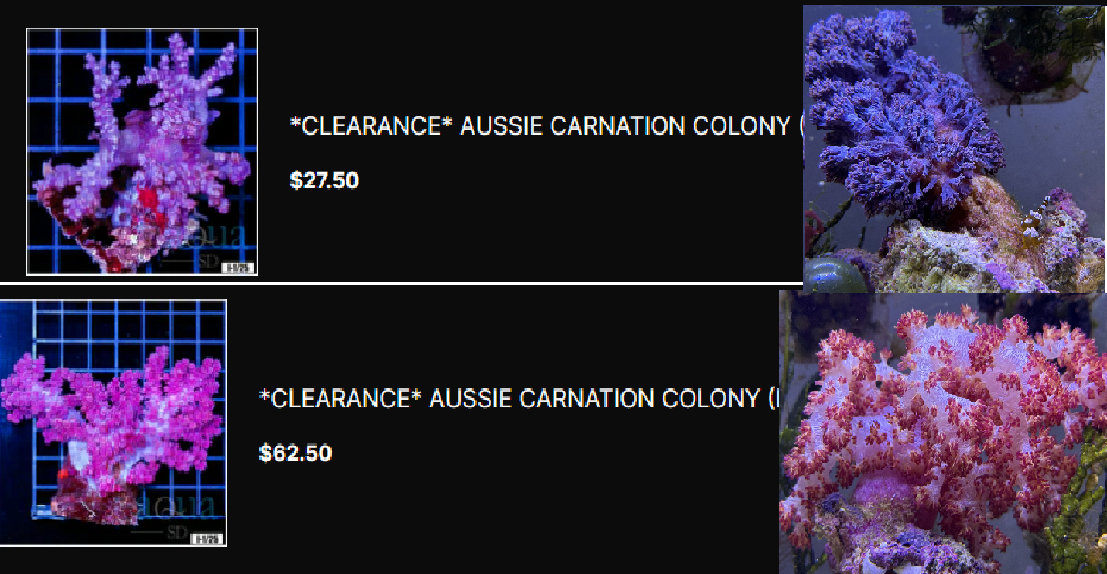Click the $62.50 price label
Viewport: 1107px width, 574px height.
click(295, 453)
